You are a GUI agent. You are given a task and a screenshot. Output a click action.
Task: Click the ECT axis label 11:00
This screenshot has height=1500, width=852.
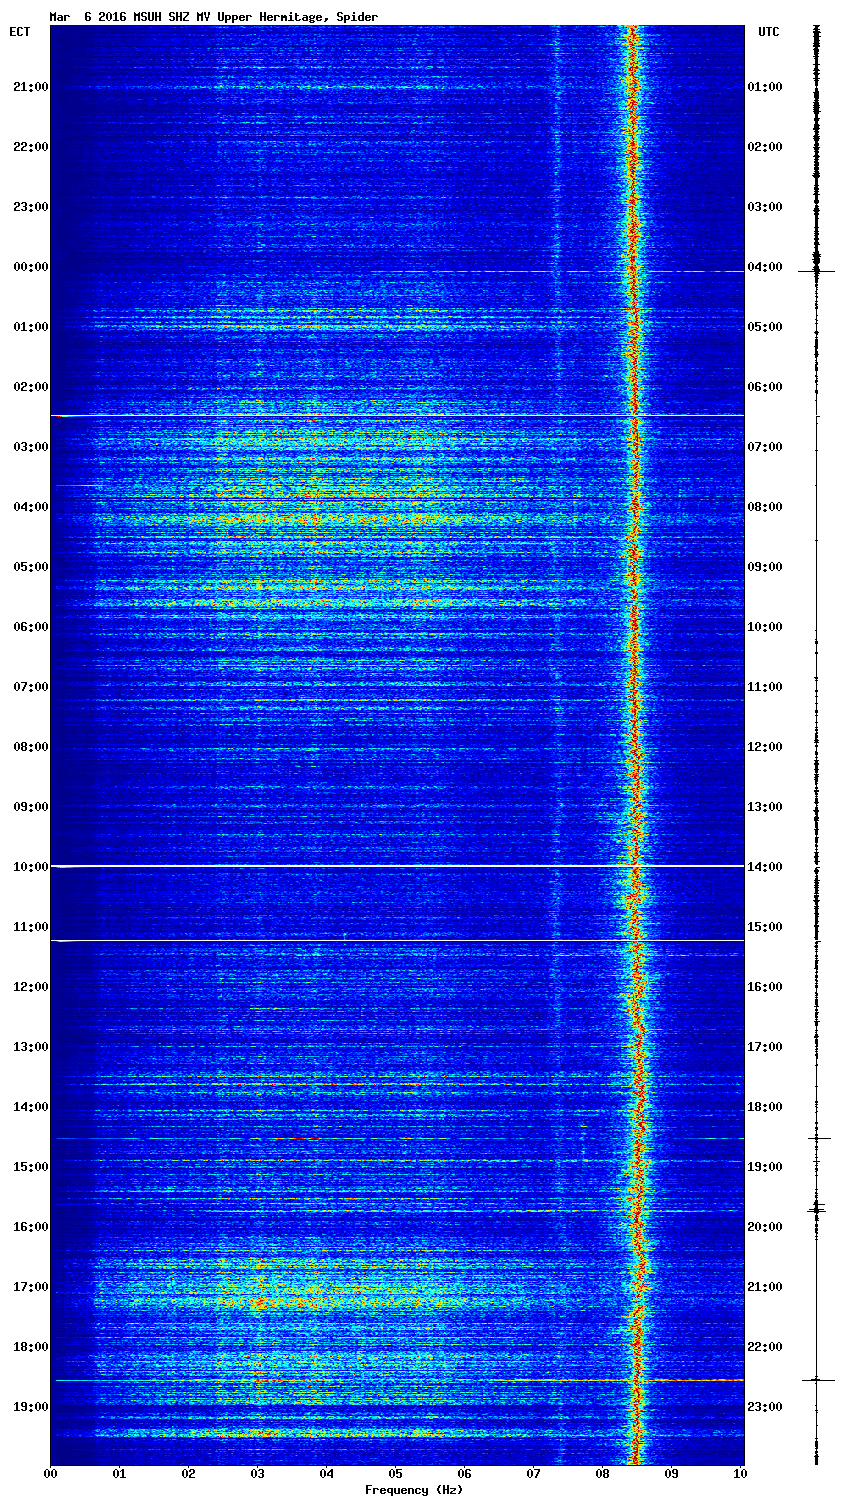coord(30,927)
